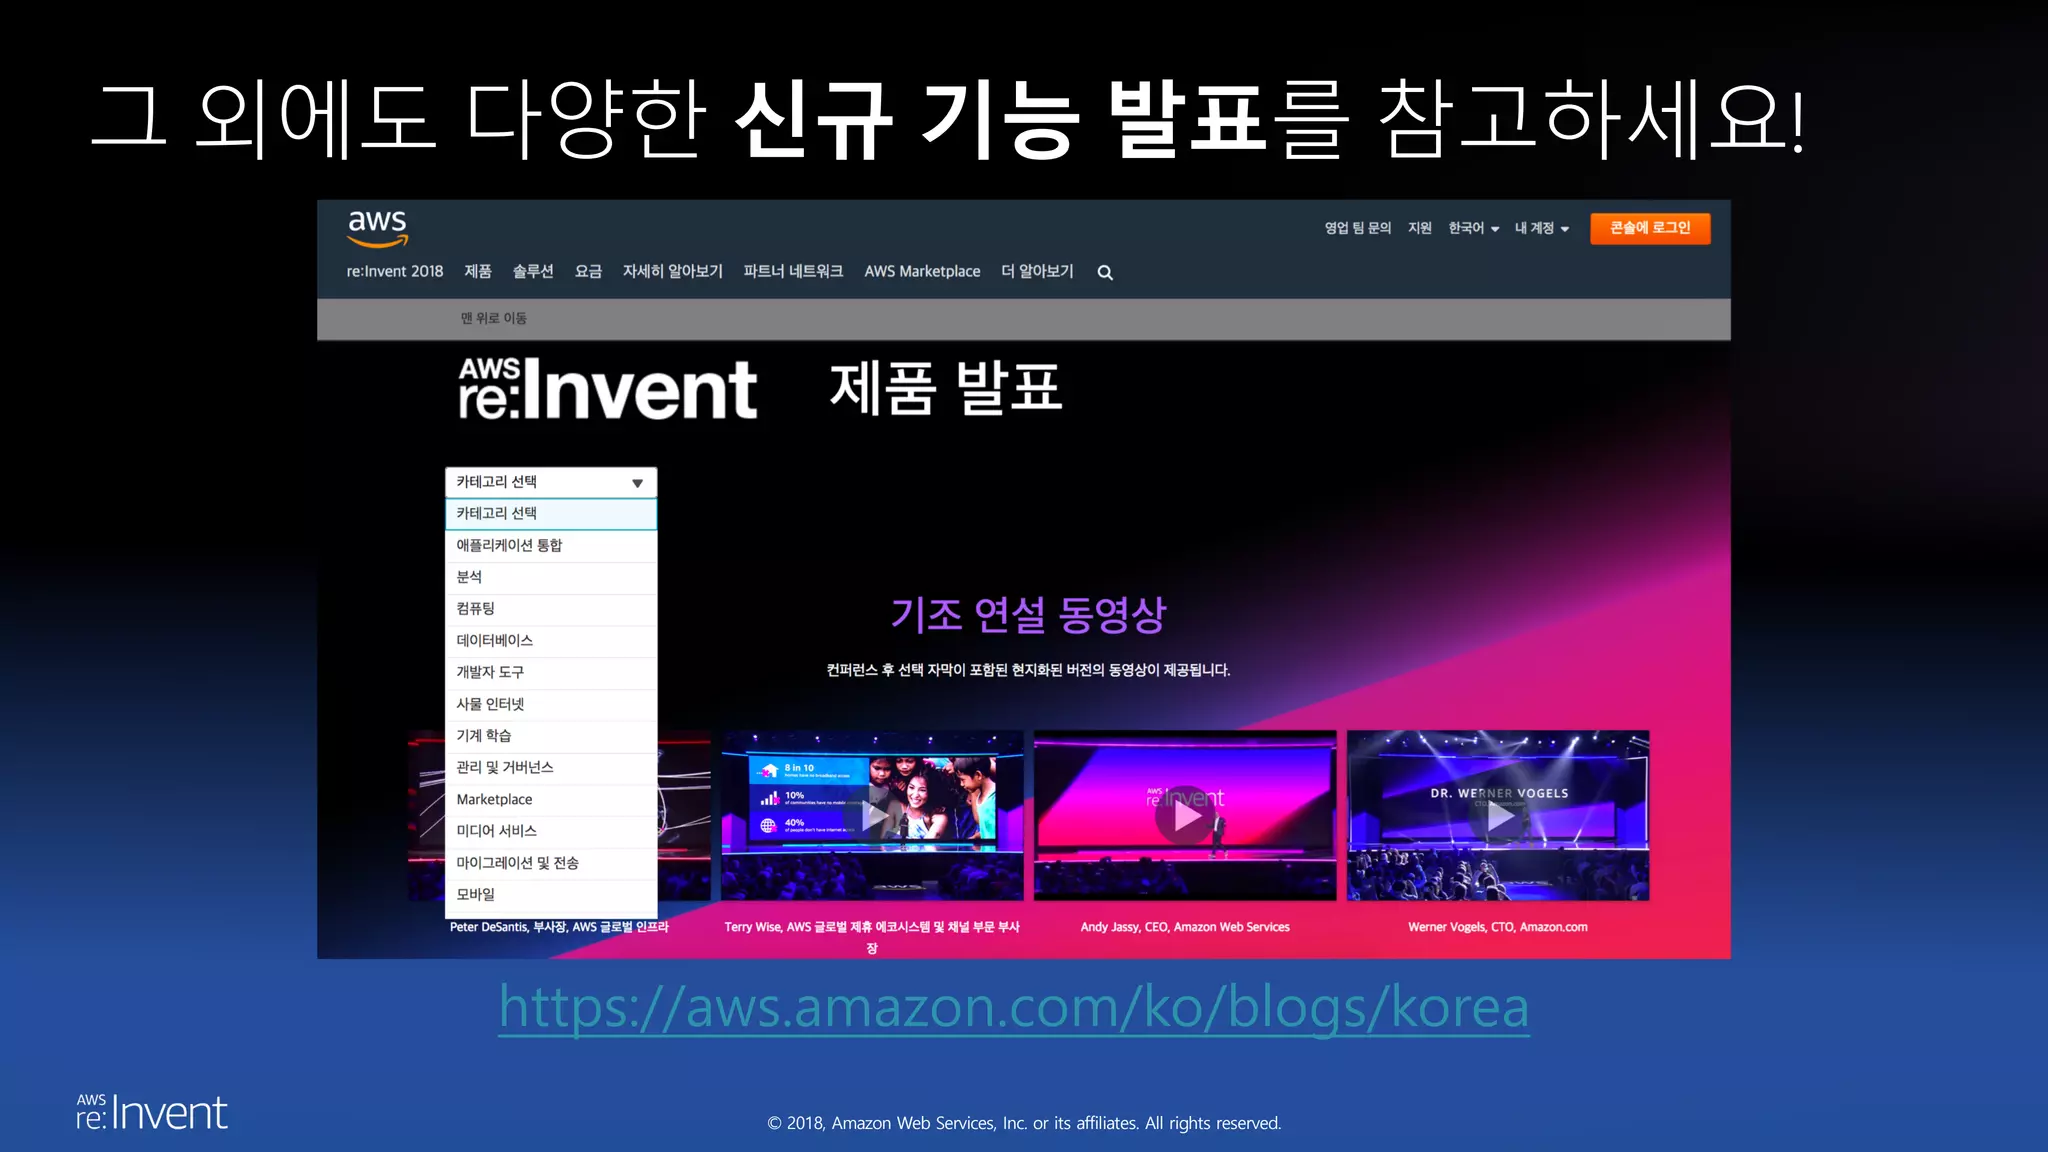This screenshot has height=1152, width=2048.
Task: Choose 마이그레이션 및 전송 category
Action: [x=551, y=864]
